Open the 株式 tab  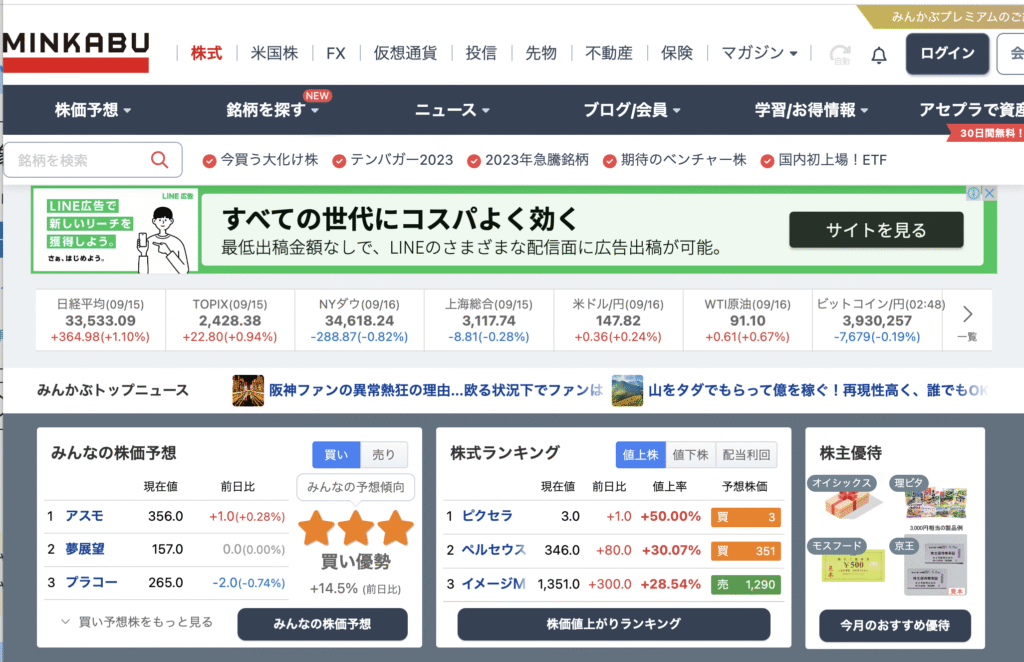click(x=206, y=53)
